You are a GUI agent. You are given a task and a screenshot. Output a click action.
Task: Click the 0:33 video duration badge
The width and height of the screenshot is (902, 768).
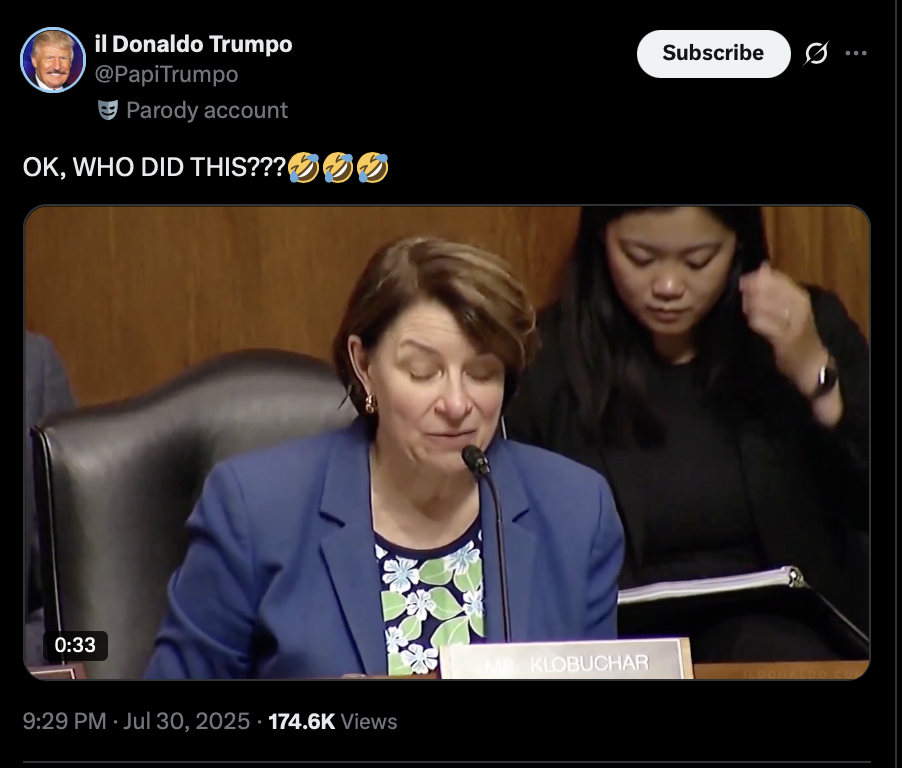pos(75,645)
